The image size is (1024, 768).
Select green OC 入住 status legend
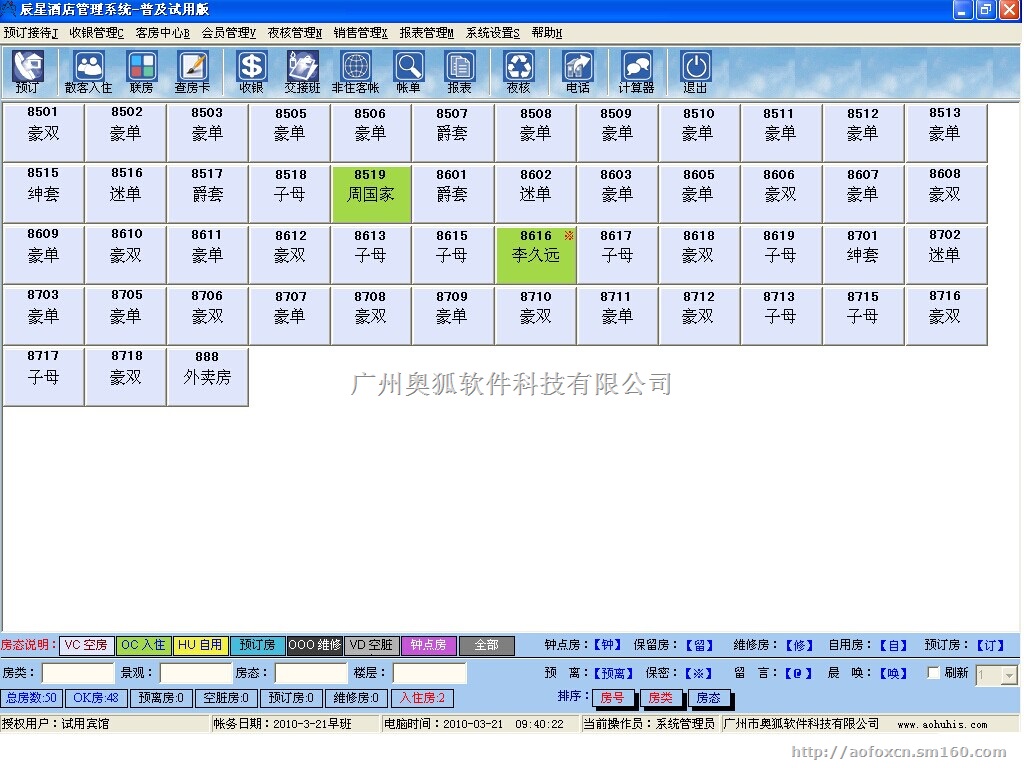(143, 646)
